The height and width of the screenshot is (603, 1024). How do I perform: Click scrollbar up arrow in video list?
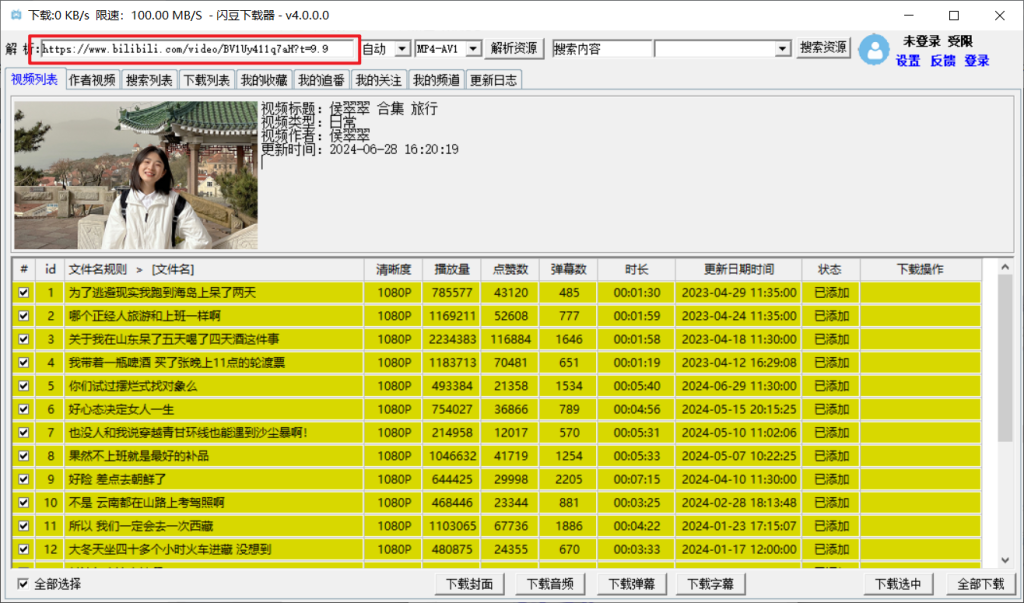[1003, 269]
